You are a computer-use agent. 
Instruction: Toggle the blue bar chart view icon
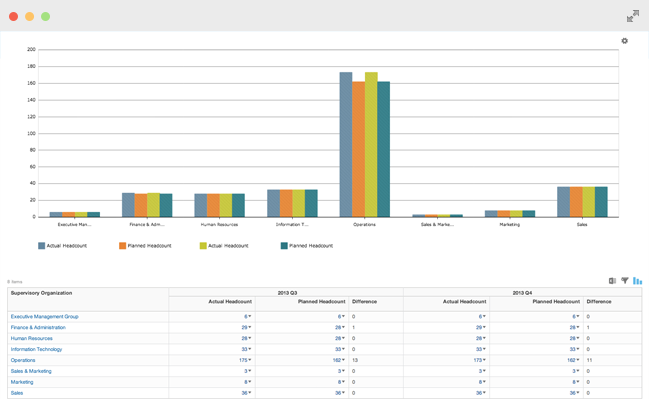(x=637, y=281)
